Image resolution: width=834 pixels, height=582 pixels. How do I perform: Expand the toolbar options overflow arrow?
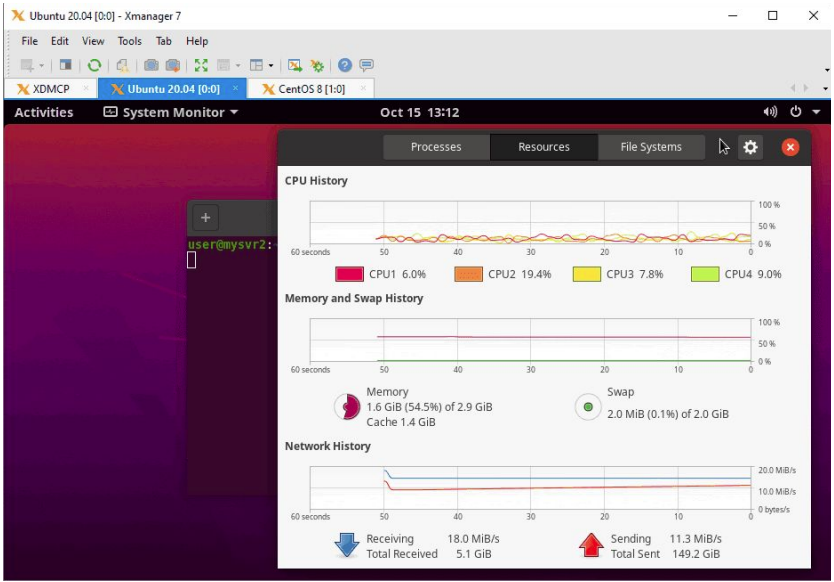[827, 70]
